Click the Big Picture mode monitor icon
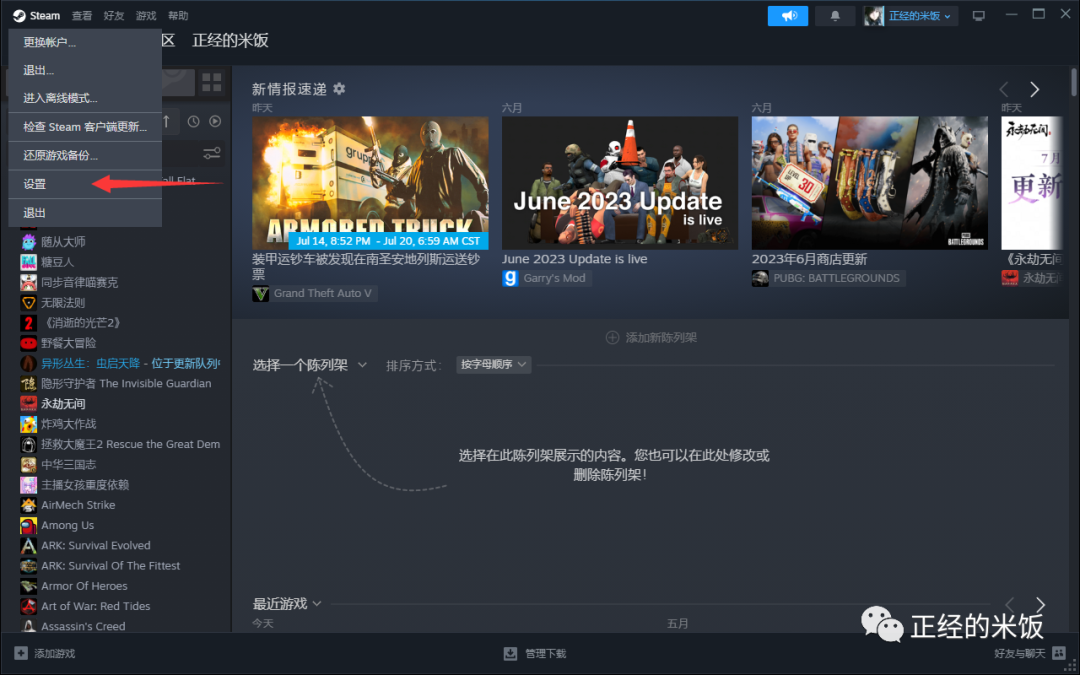Viewport: 1080px width, 675px height. pos(978,16)
